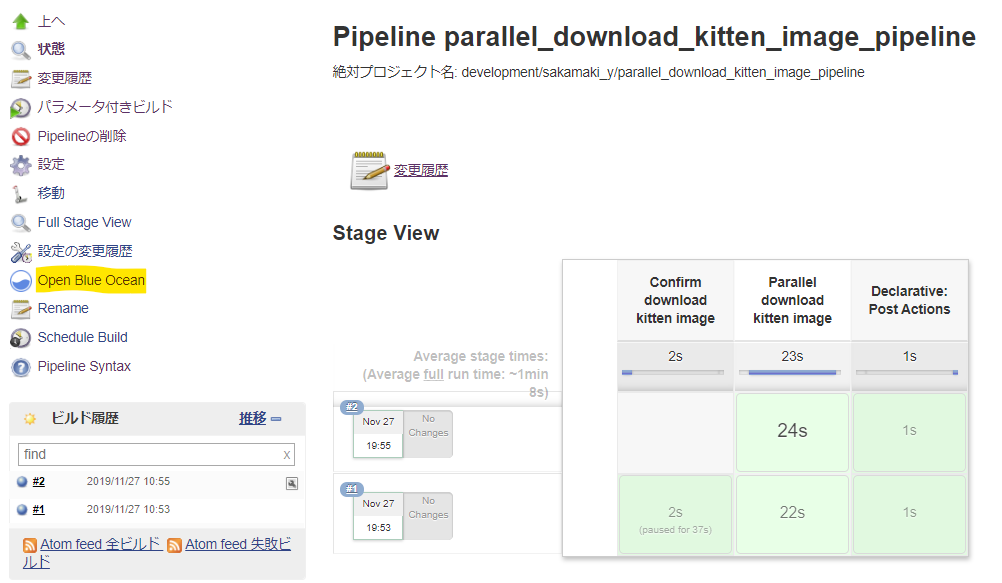
Task: Click the Pipeline Syntax help icon
Action: tap(20, 367)
